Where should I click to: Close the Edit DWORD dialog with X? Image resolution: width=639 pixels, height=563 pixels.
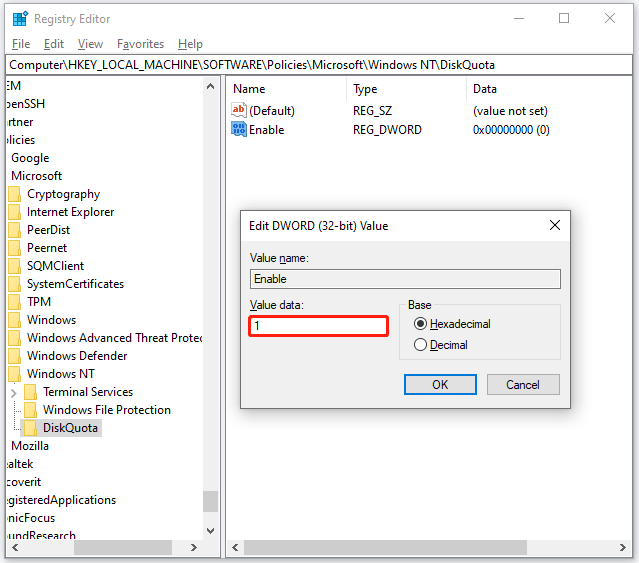(555, 225)
